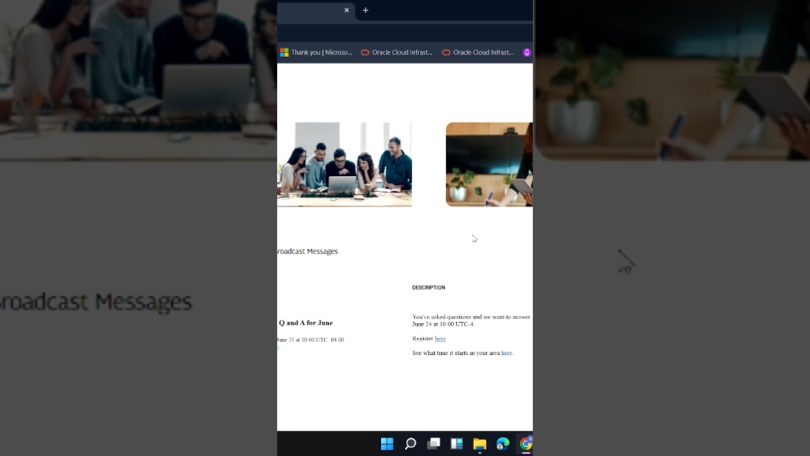Open the 'Thank you | Microso...' bookmark
Screen dimensions: 810x456
click(x=316, y=52)
